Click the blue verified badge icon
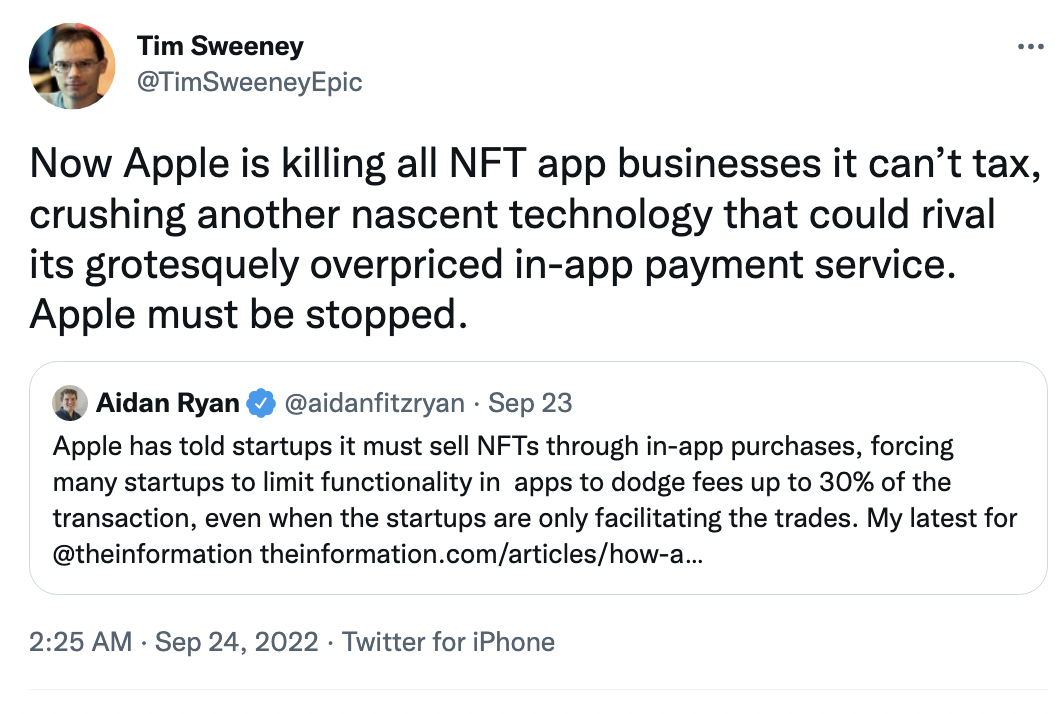The width and height of the screenshot is (1062, 714). [x=261, y=403]
